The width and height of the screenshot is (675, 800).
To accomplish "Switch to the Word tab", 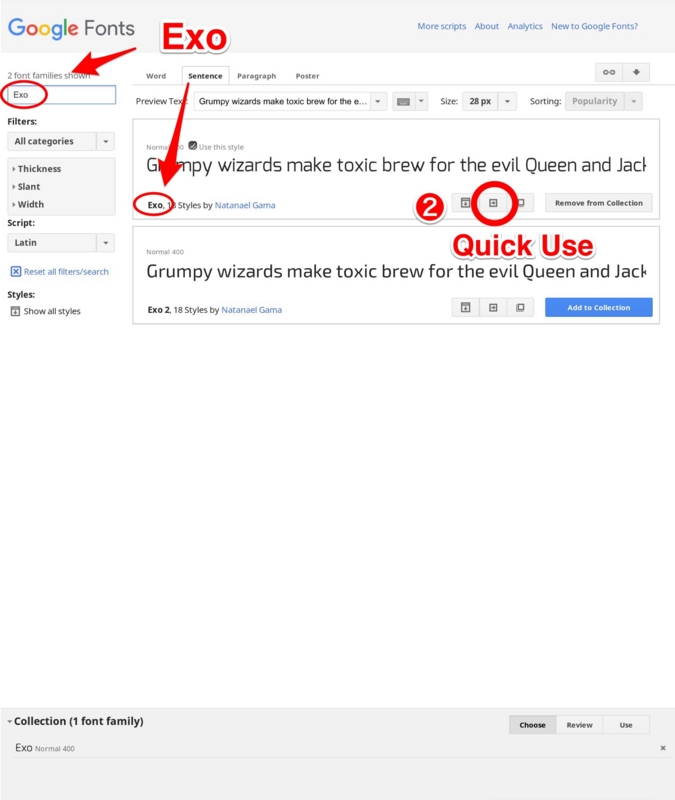I will pyautogui.click(x=156, y=76).
